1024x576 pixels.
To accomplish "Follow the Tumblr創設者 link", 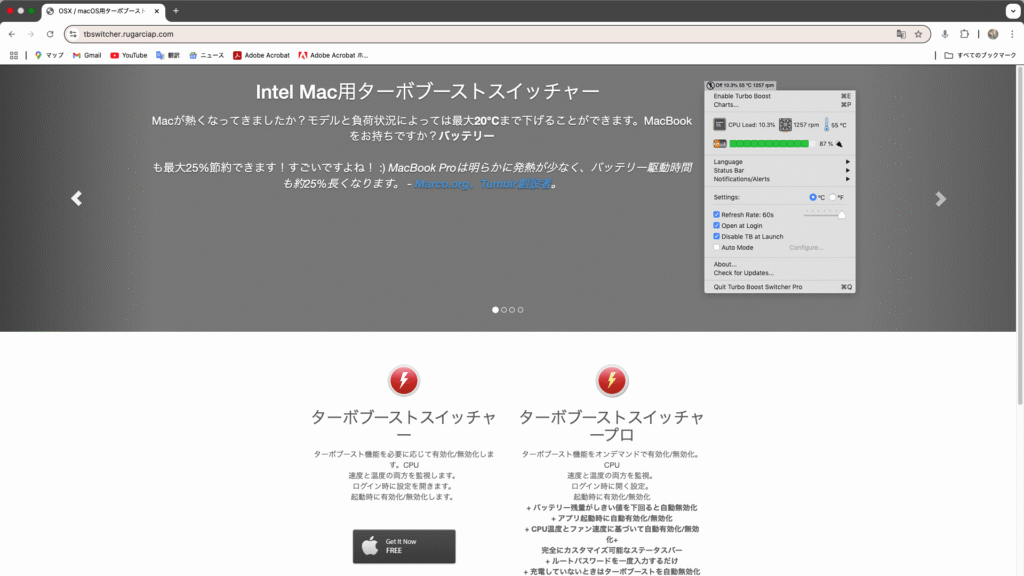I will [516, 184].
